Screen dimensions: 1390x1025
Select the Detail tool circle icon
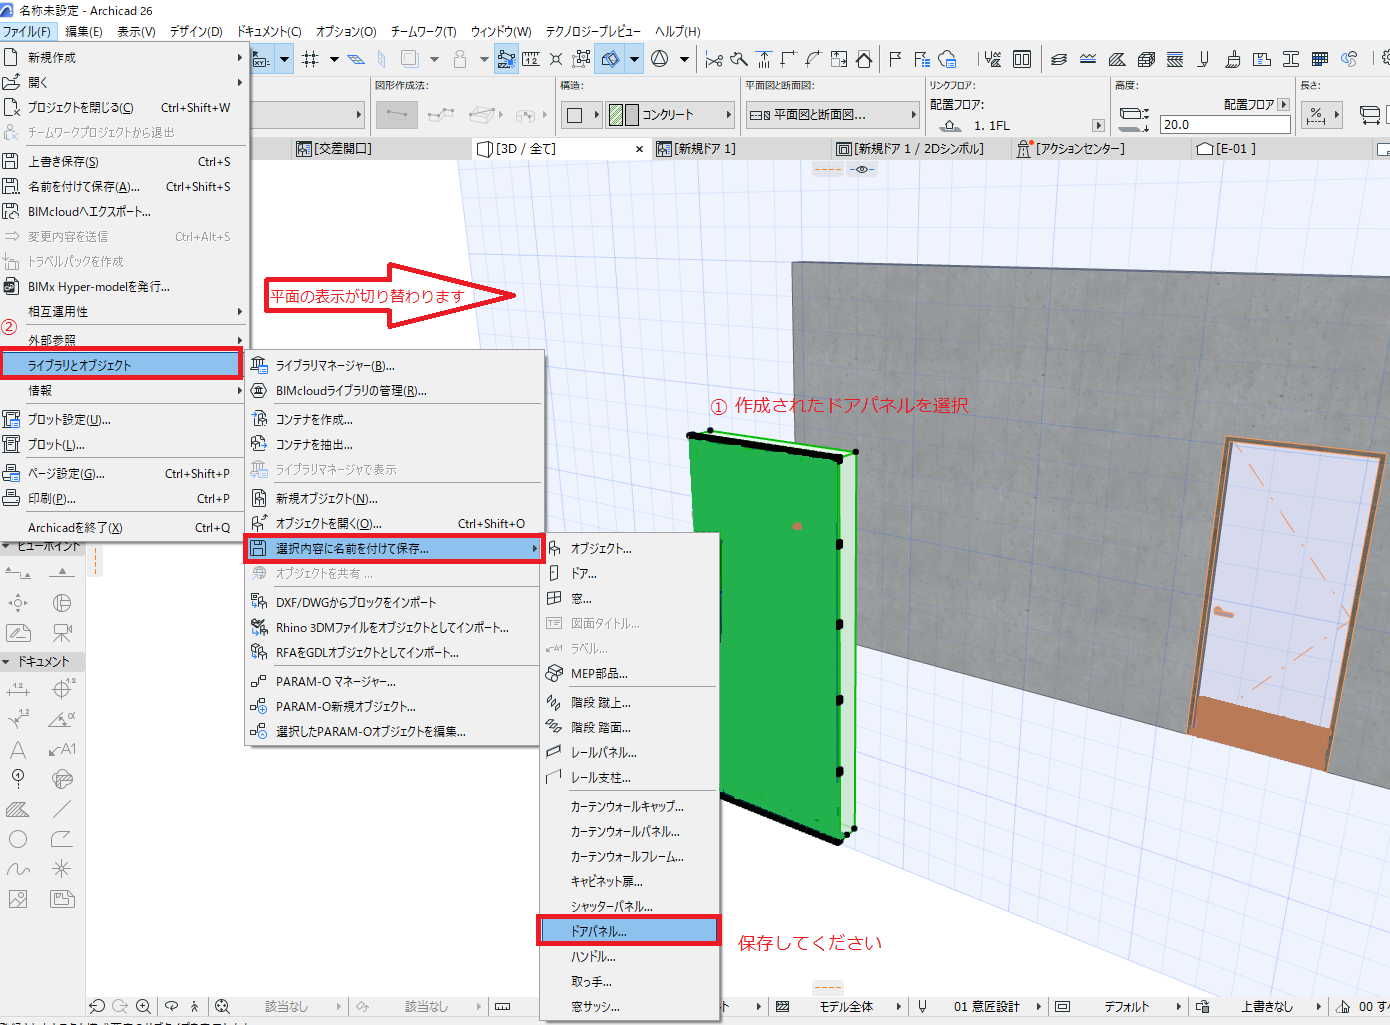point(62,603)
